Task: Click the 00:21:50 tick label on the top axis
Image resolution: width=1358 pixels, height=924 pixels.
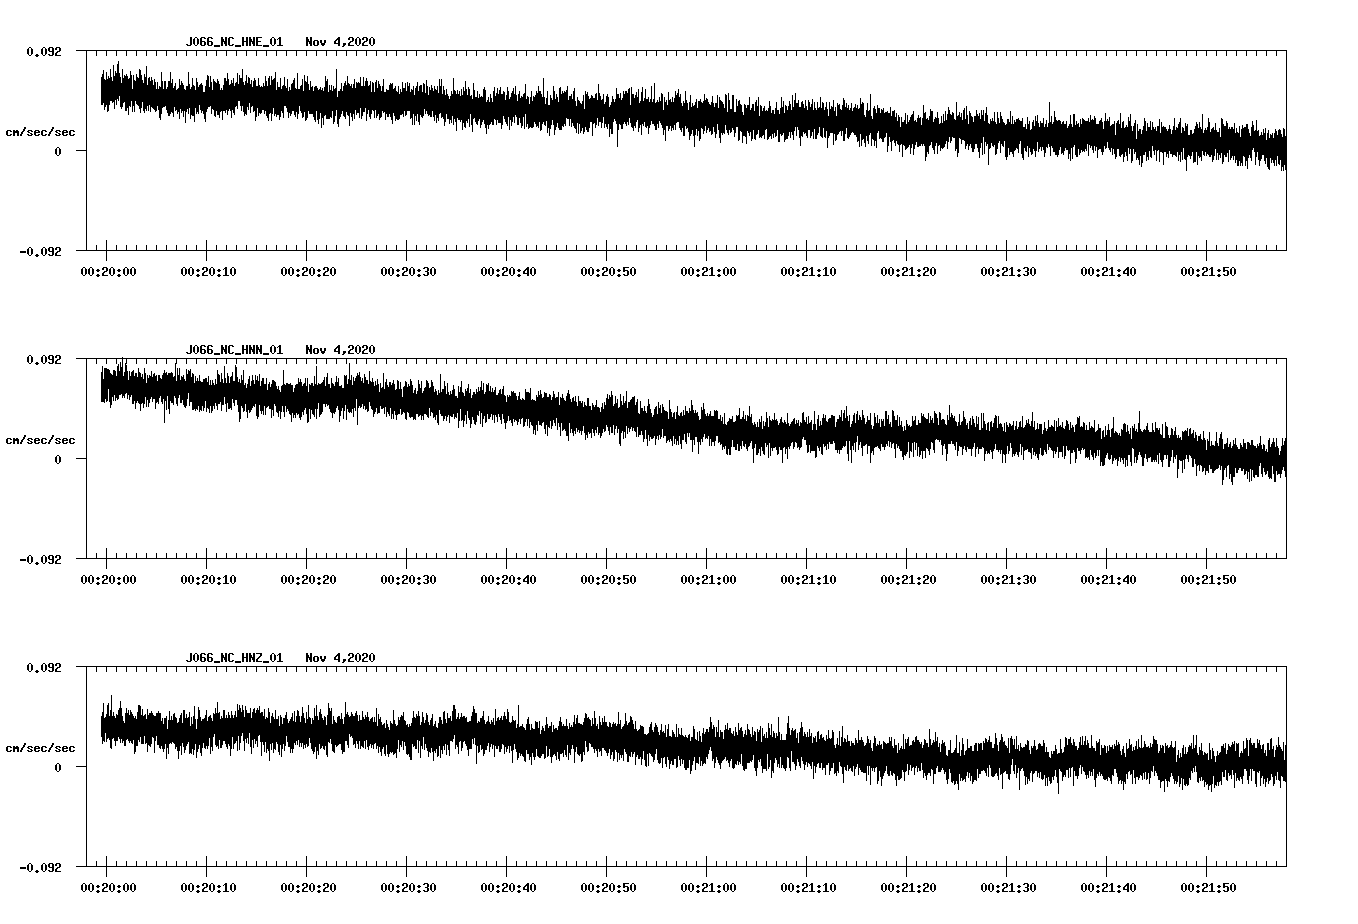Action: click(x=1210, y=268)
